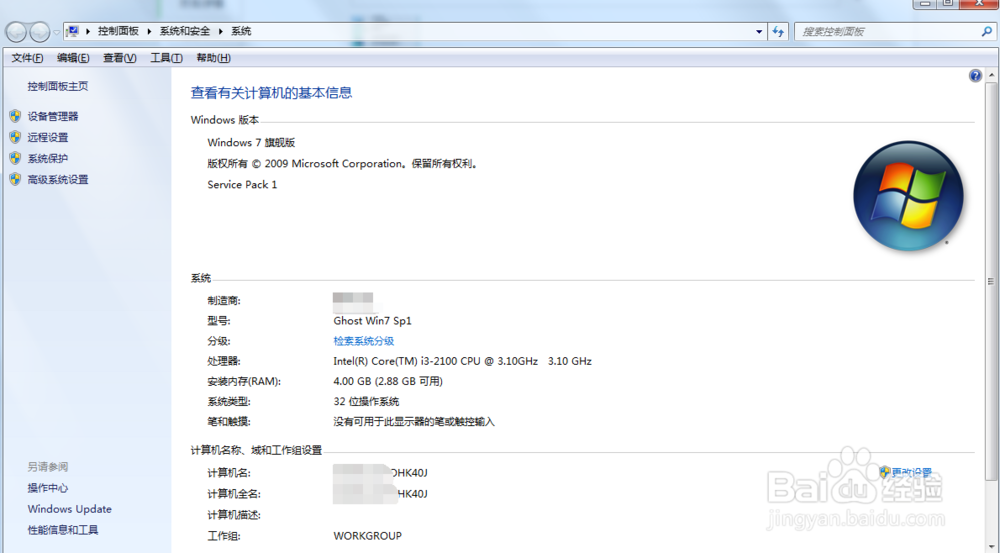1000x553 pixels.
Task: Click the 没有可用于此显示器的笔或触控输入 text
Action: pyautogui.click(x=414, y=422)
